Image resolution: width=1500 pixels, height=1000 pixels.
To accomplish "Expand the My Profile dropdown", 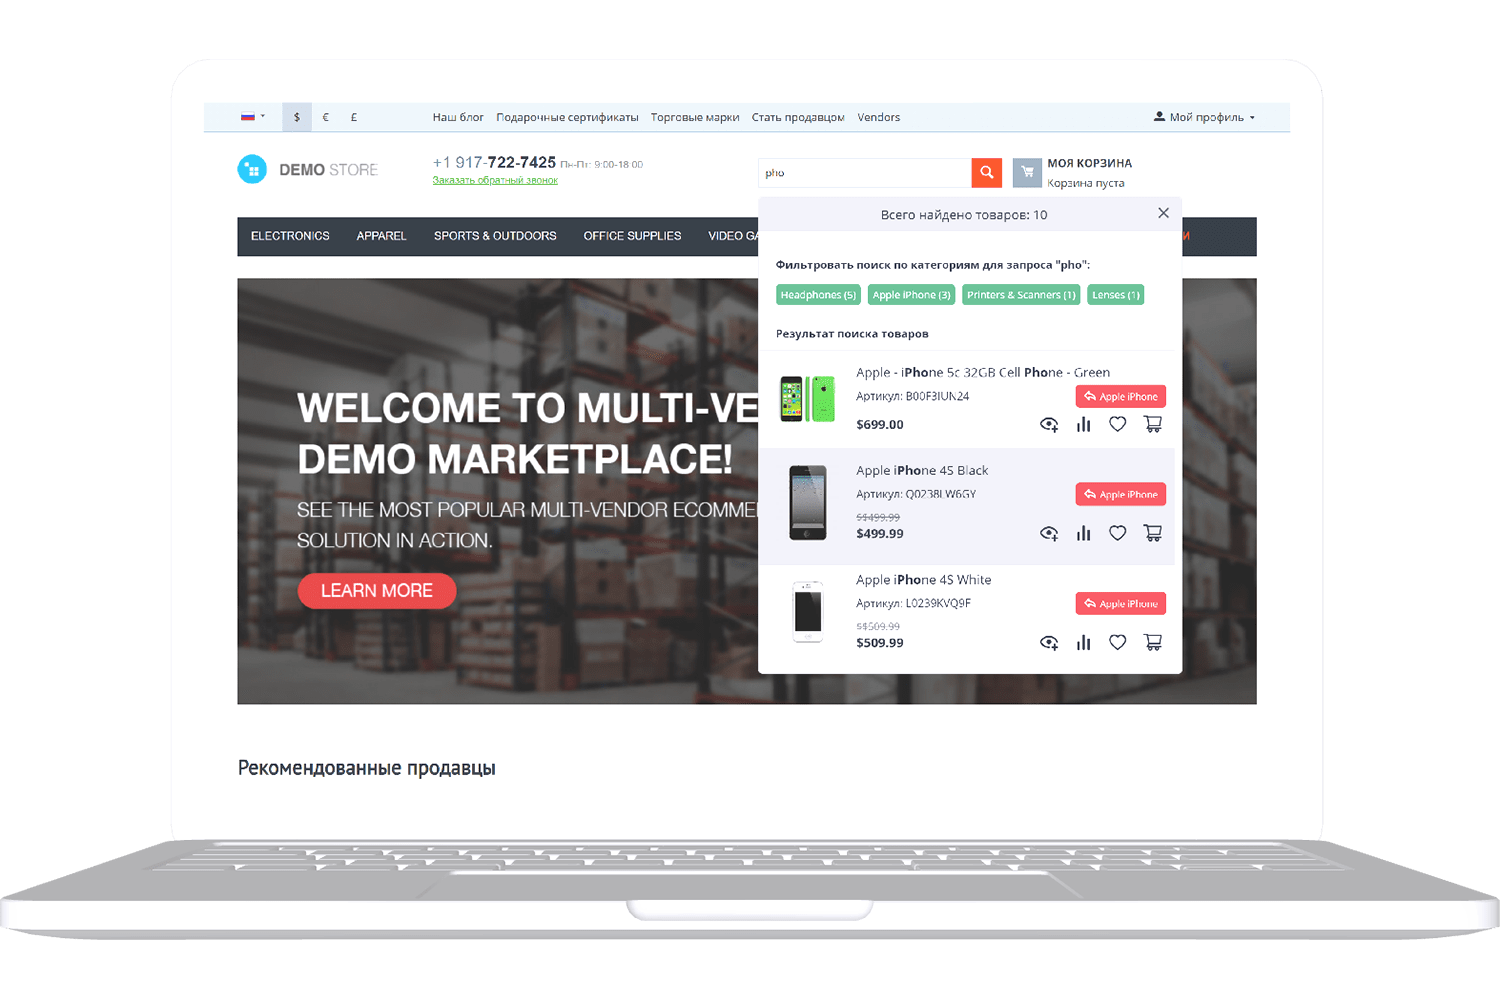I will point(1204,117).
